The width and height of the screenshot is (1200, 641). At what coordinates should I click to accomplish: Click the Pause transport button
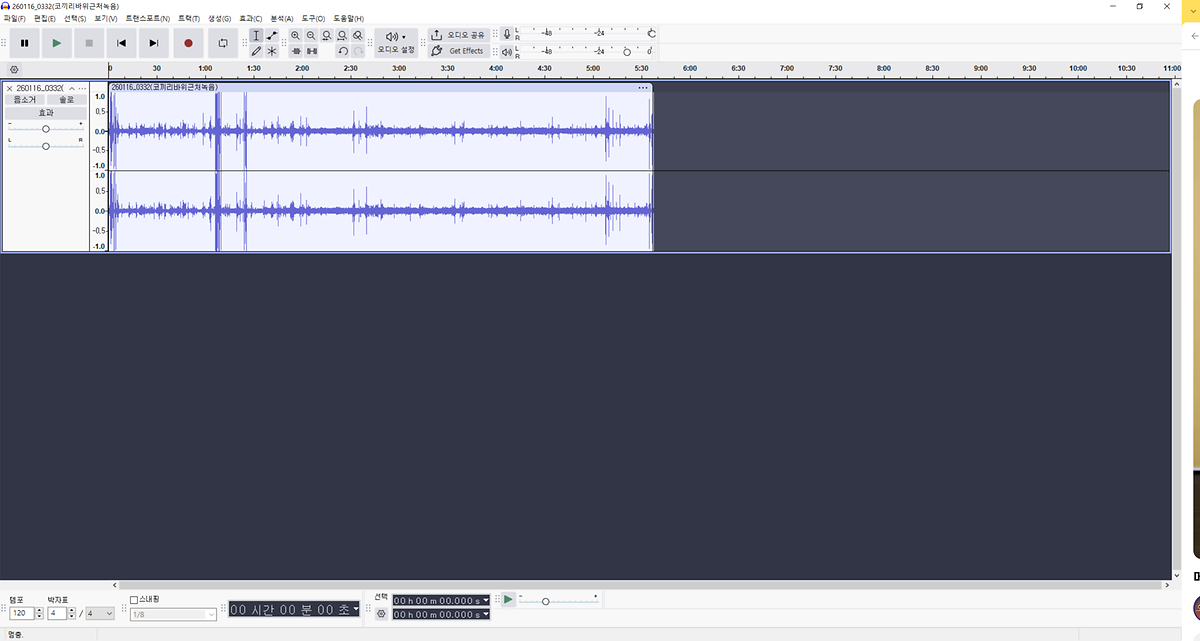tap(24, 43)
